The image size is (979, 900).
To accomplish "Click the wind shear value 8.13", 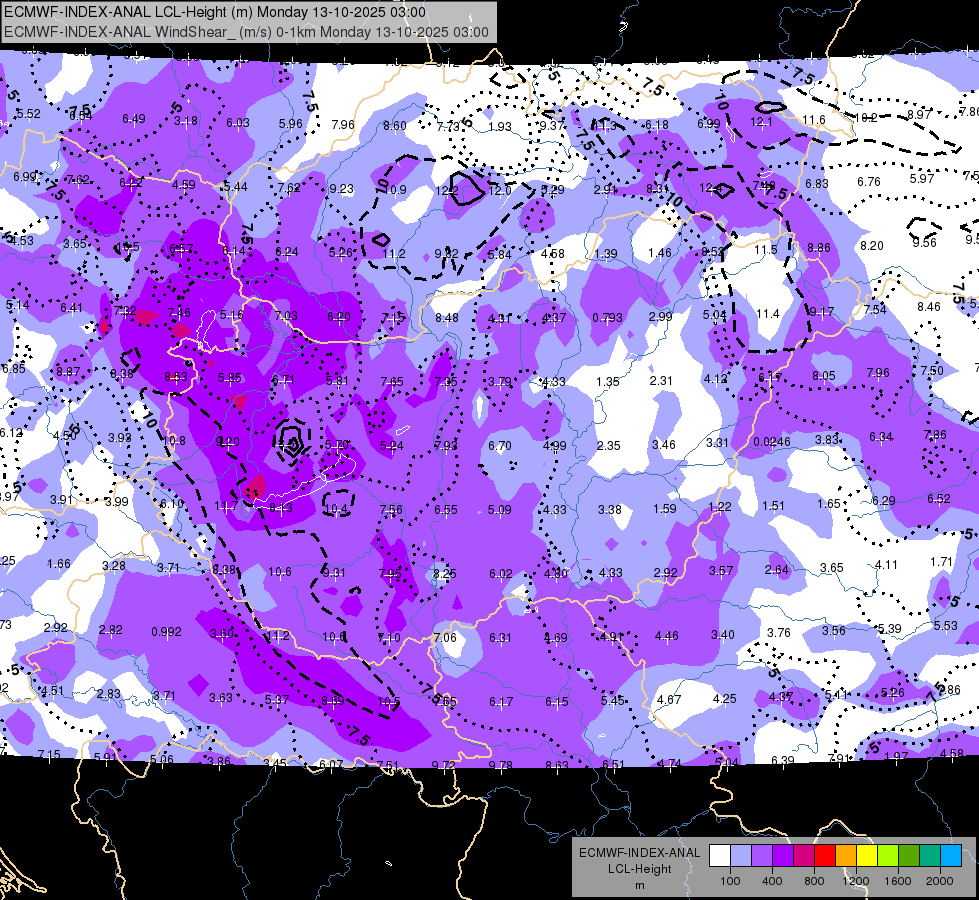I will pyautogui.click(x=280, y=508).
